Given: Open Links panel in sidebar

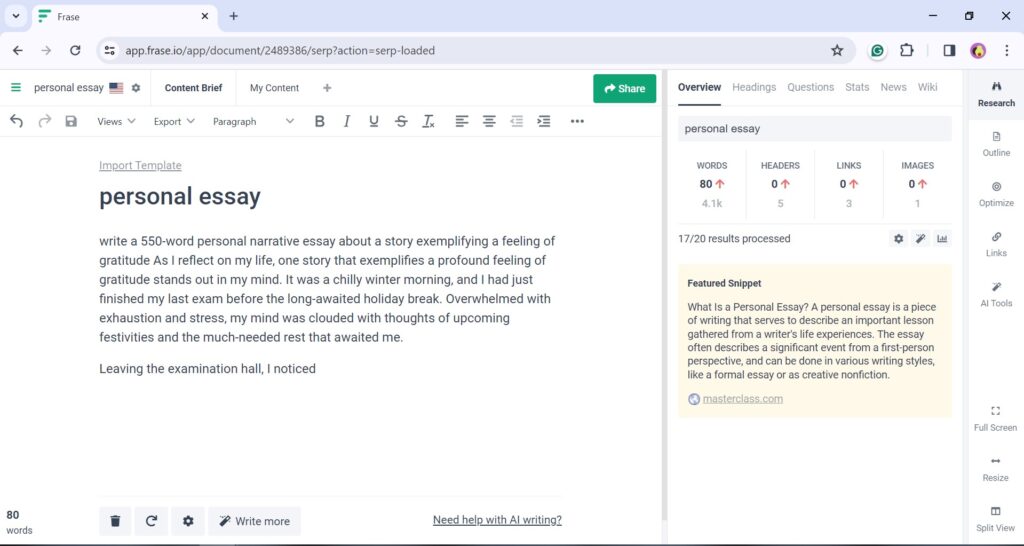Looking at the screenshot, I should point(996,245).
